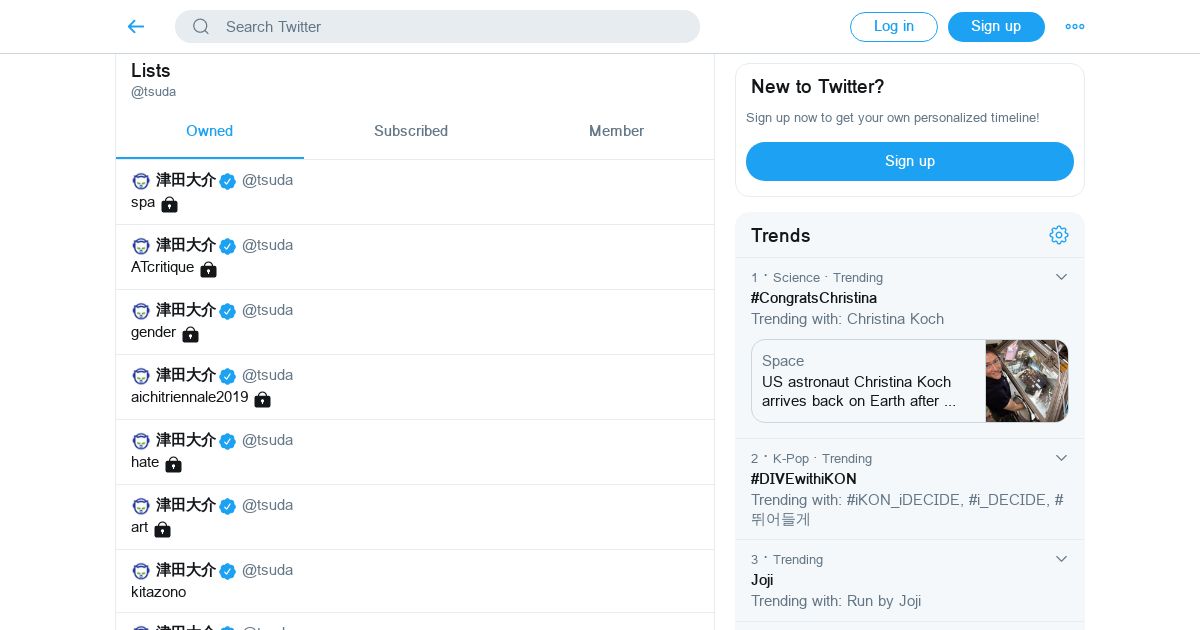Expand options for Joji trend
The height and width of the screenshot is (630, 1200).
point(1062,559)
